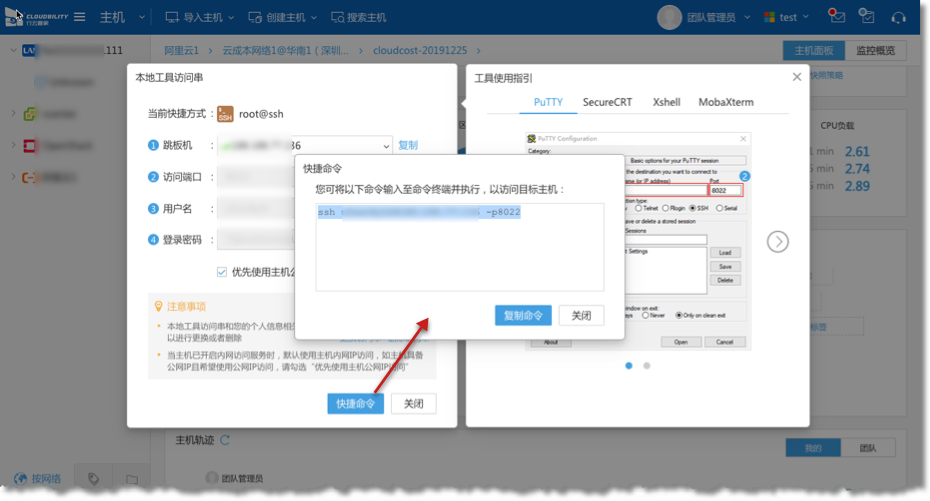Click inside the ssh command text area
The width and height of the screenshot is (930, 501).
tap(460, 247)
